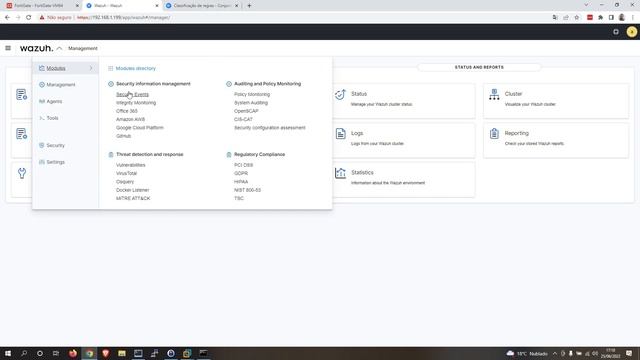The height and width of the screenshot is (360, 640).
Task: Open Management breadcrumb
Action: coord(83,48)
